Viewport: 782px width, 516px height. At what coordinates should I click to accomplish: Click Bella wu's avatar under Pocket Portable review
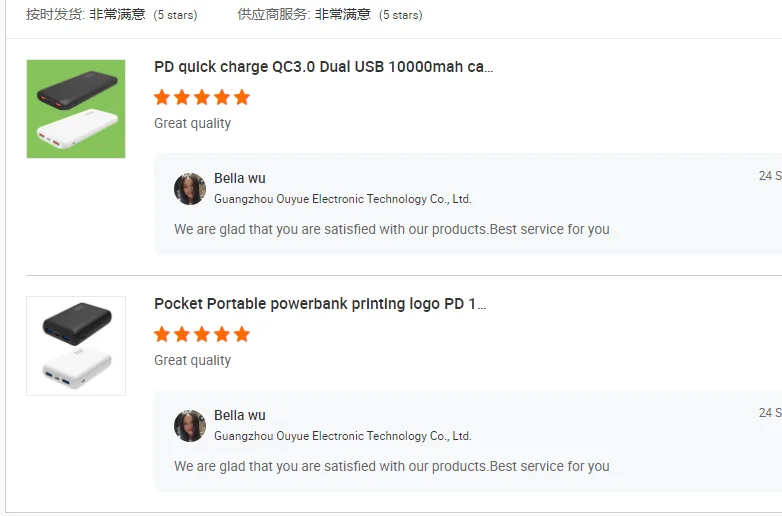click(190, 426)
